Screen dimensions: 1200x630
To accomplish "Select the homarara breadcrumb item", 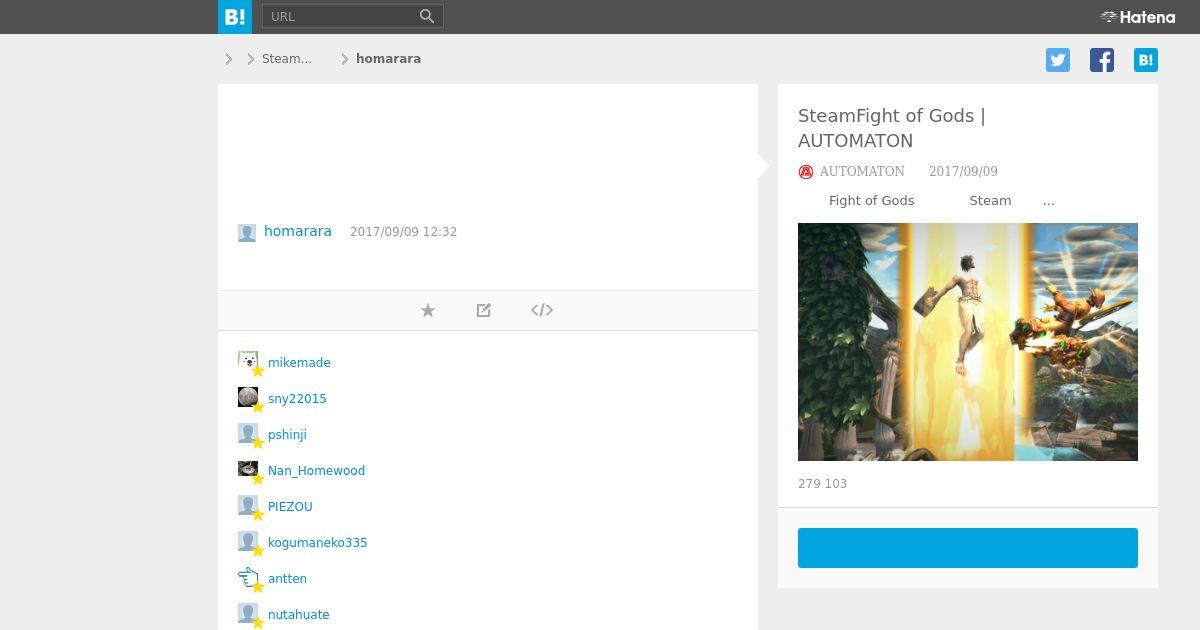I will tap(388, 59).
